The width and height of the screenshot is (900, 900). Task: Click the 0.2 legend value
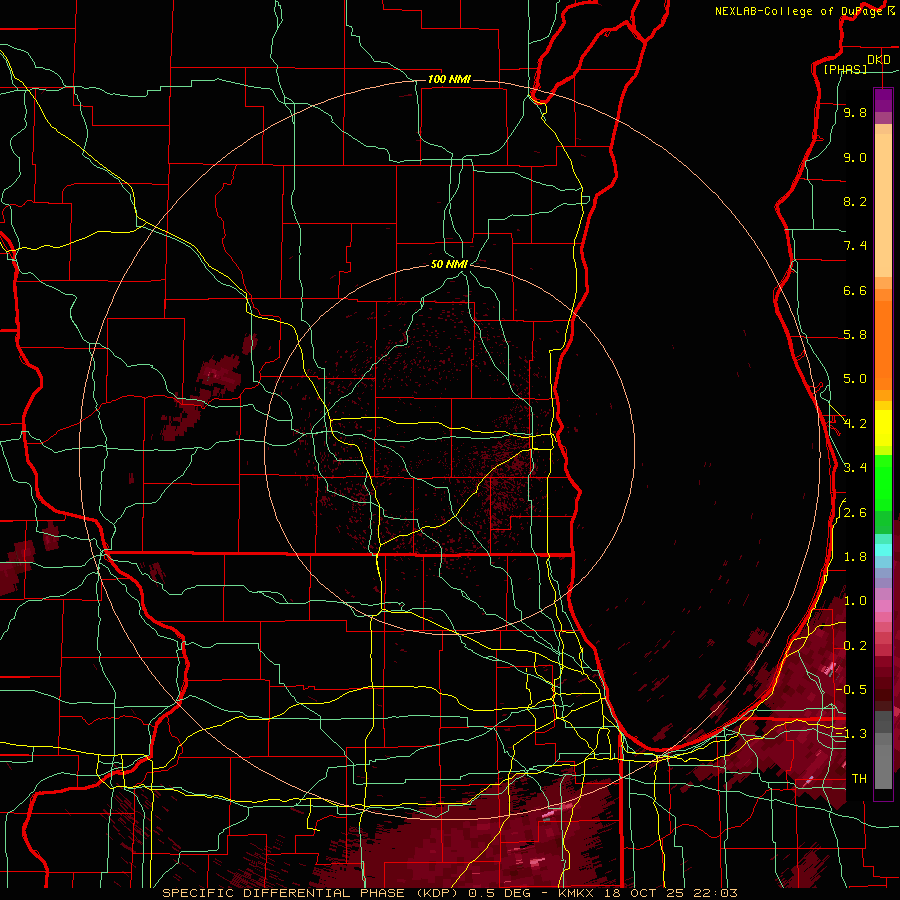point(855,646)
